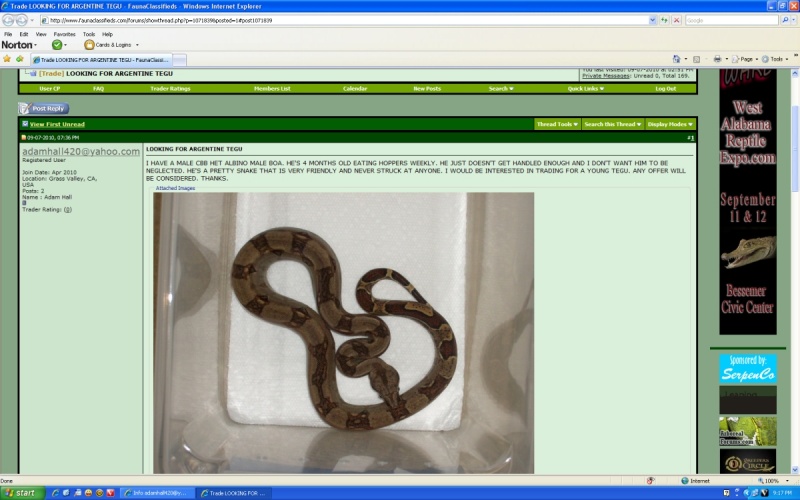800x500 pixels.
Task: Go back with the browser Back arrow
Action: click(8, 20)
